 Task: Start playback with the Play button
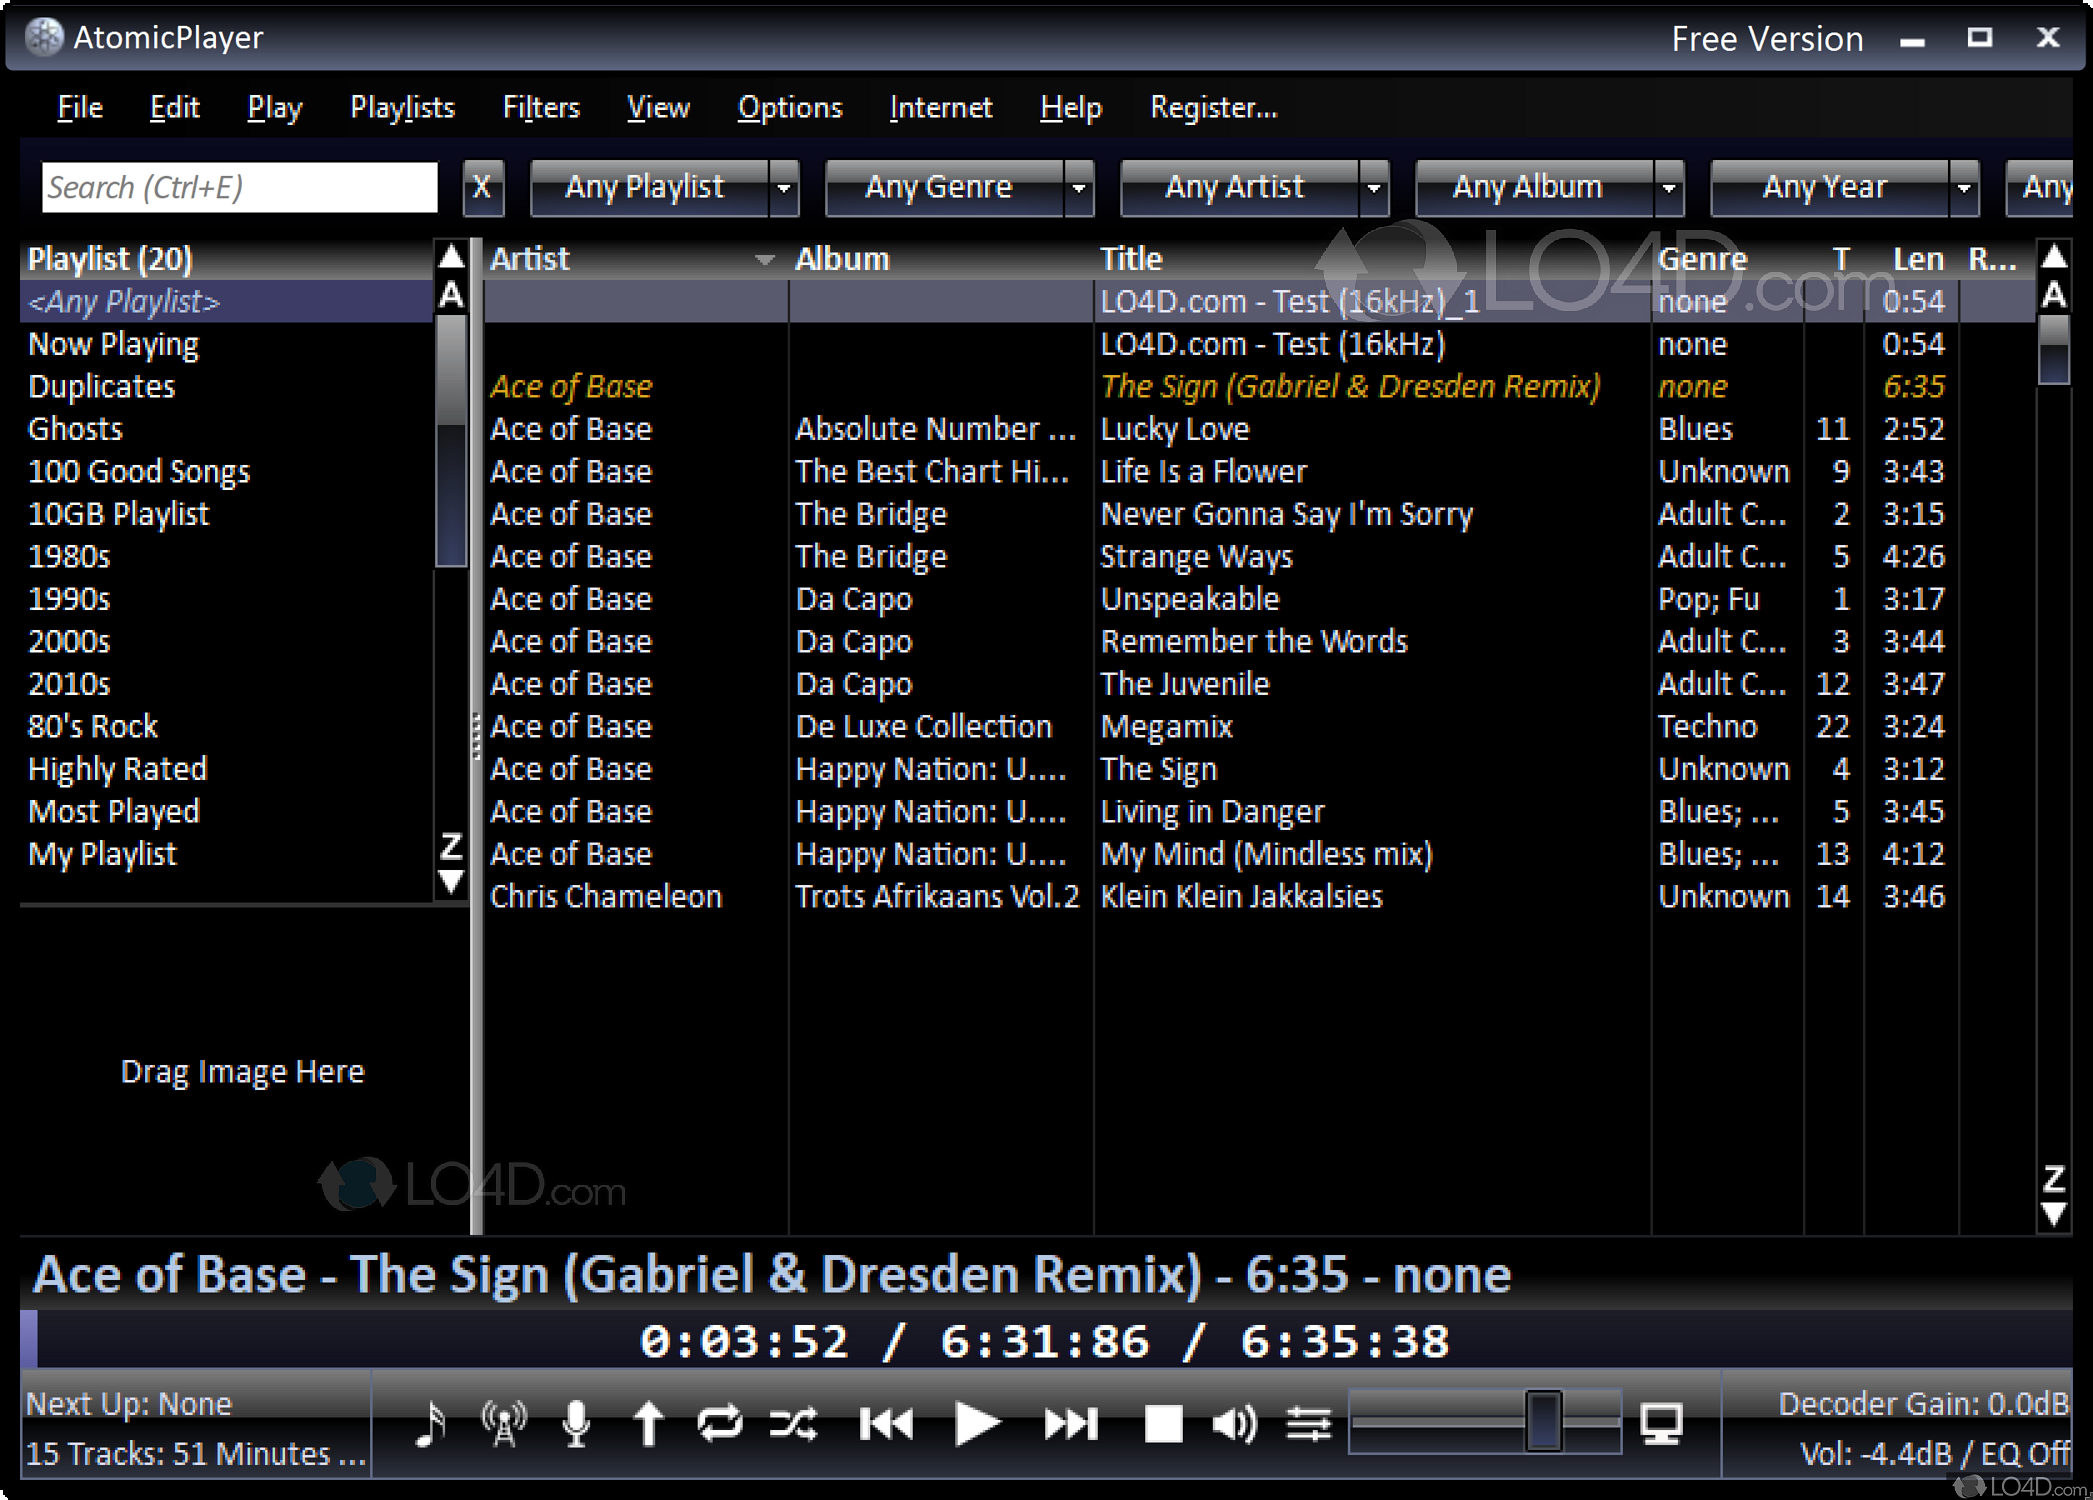tap(976, 1423)
